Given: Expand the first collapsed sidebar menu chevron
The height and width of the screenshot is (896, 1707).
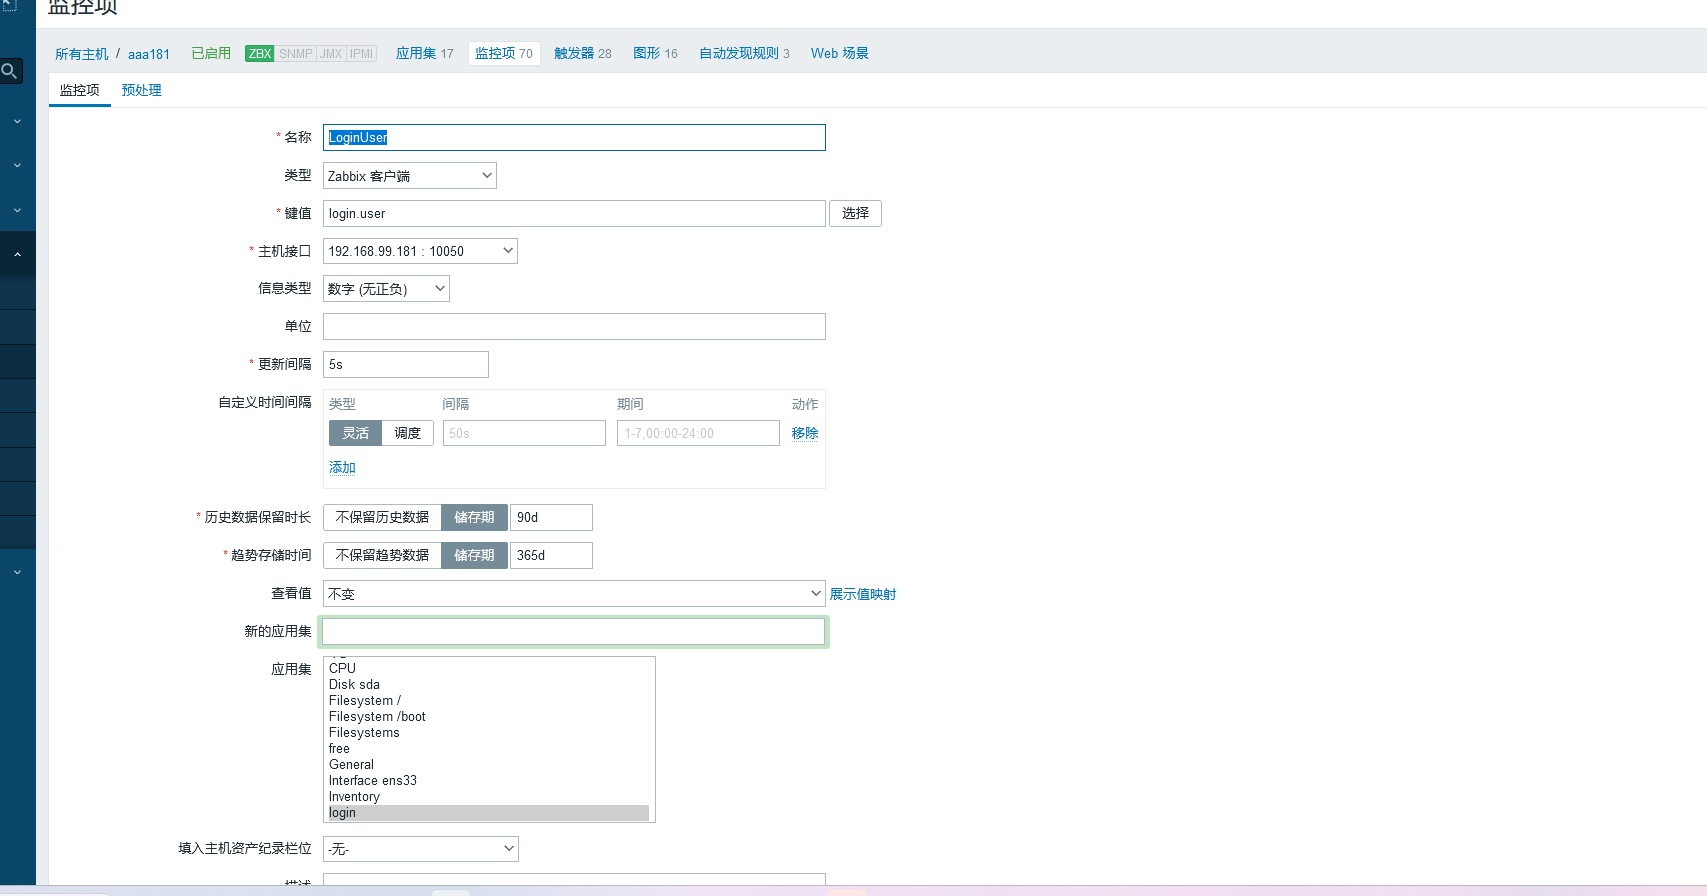Looking at the screenshot, I should point(17,121).
